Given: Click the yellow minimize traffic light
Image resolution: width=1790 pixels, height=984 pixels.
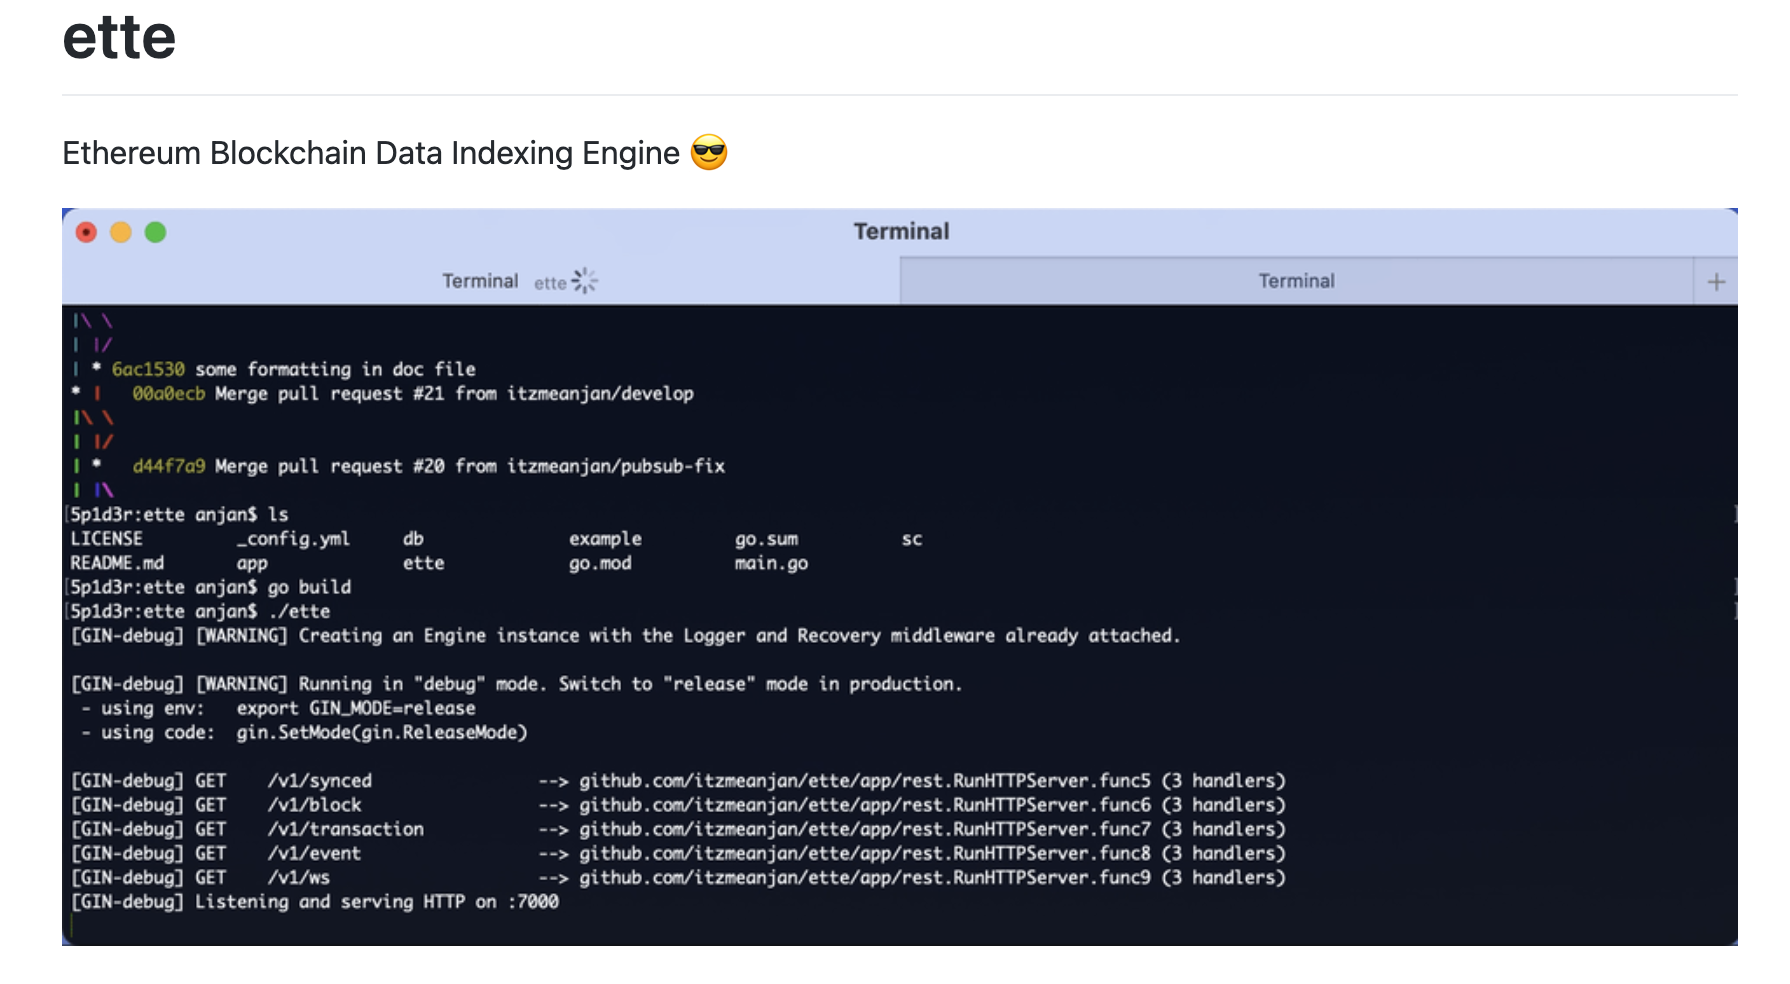Looking at the screenshot, I should (x=121, y=231).
